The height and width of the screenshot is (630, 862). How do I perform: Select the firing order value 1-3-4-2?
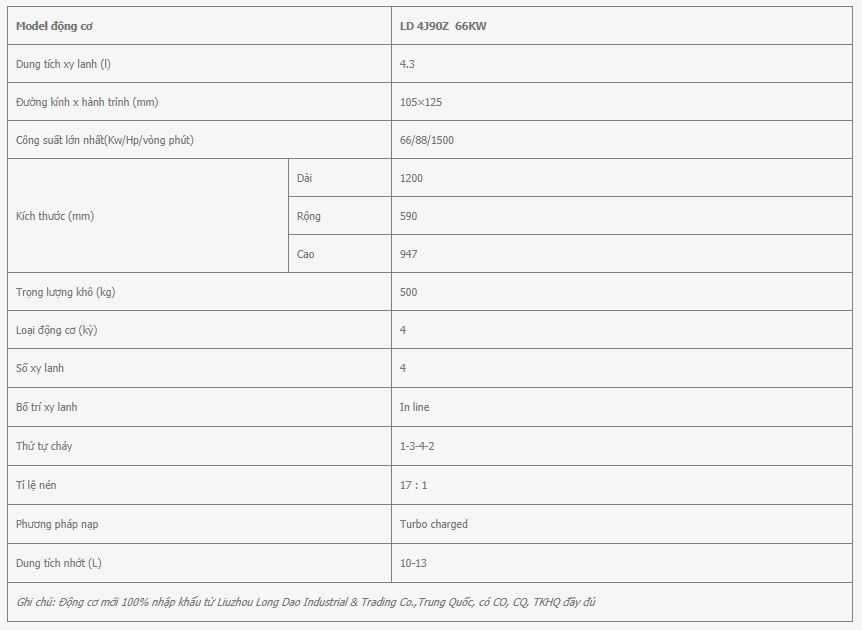click(x=417, y=446)
